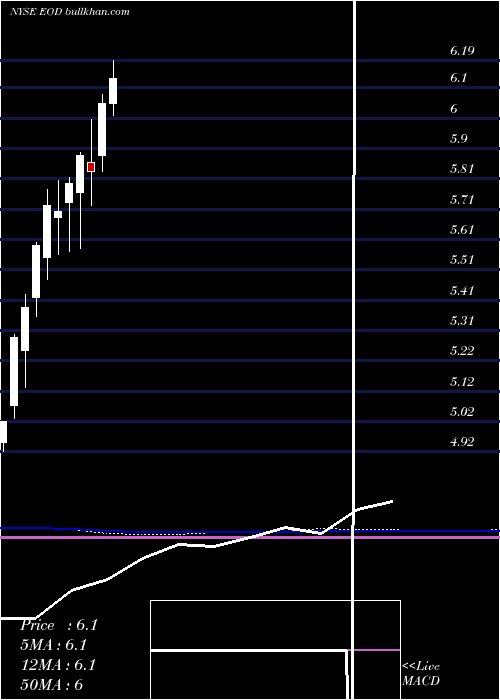Viewport: 500px width, 700px height.
Task: Click the 5.41 price axis label
Action: (462, 291)
